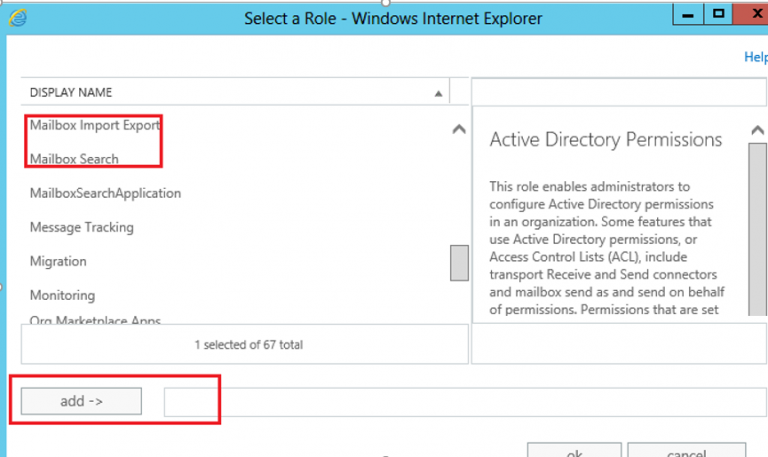The width and height of the screenshot is (768, 457).
Task: Click the details pane scrollbar thumb
Action: tap(757, 229)
